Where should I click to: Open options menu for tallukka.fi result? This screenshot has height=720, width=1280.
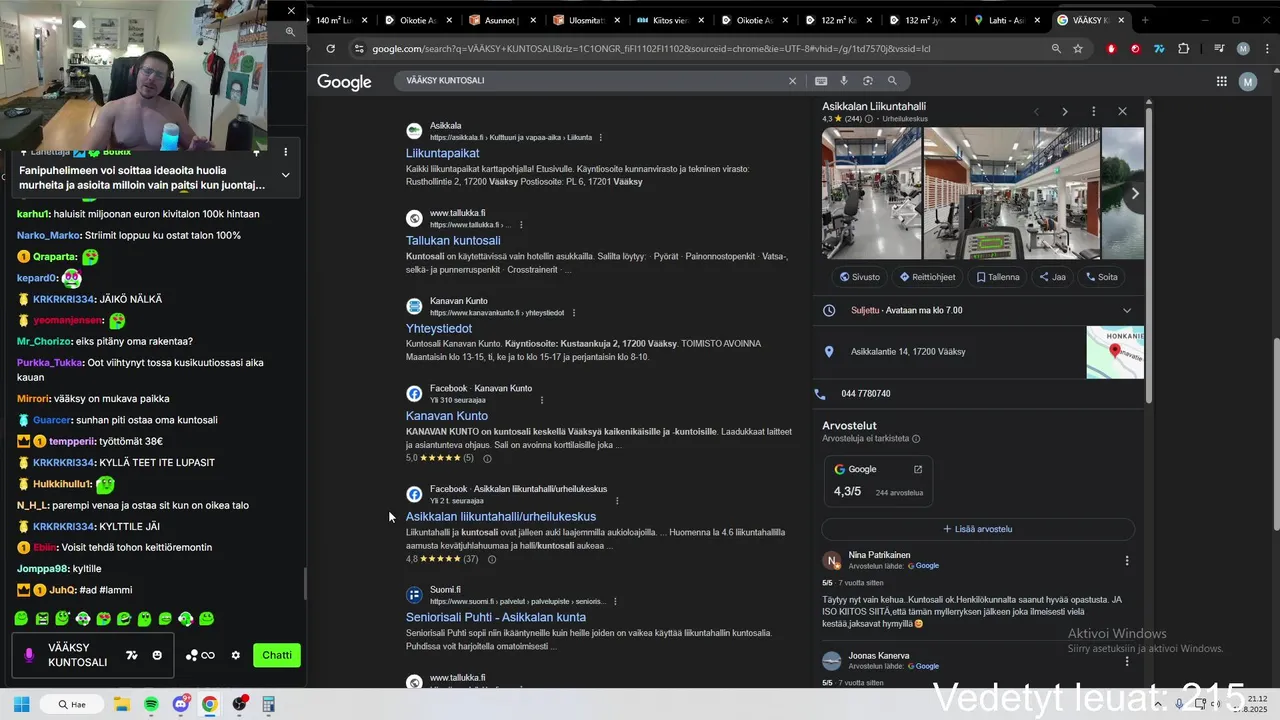tap(521, 225)
